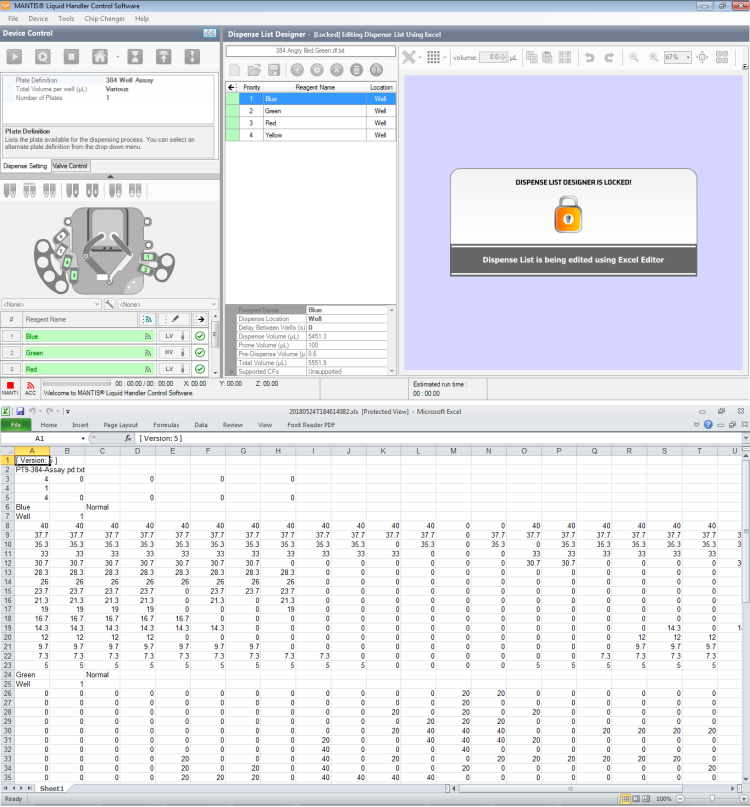
Task: Toggle the green check for Blue reagent
Action: (x=200, y=337)
